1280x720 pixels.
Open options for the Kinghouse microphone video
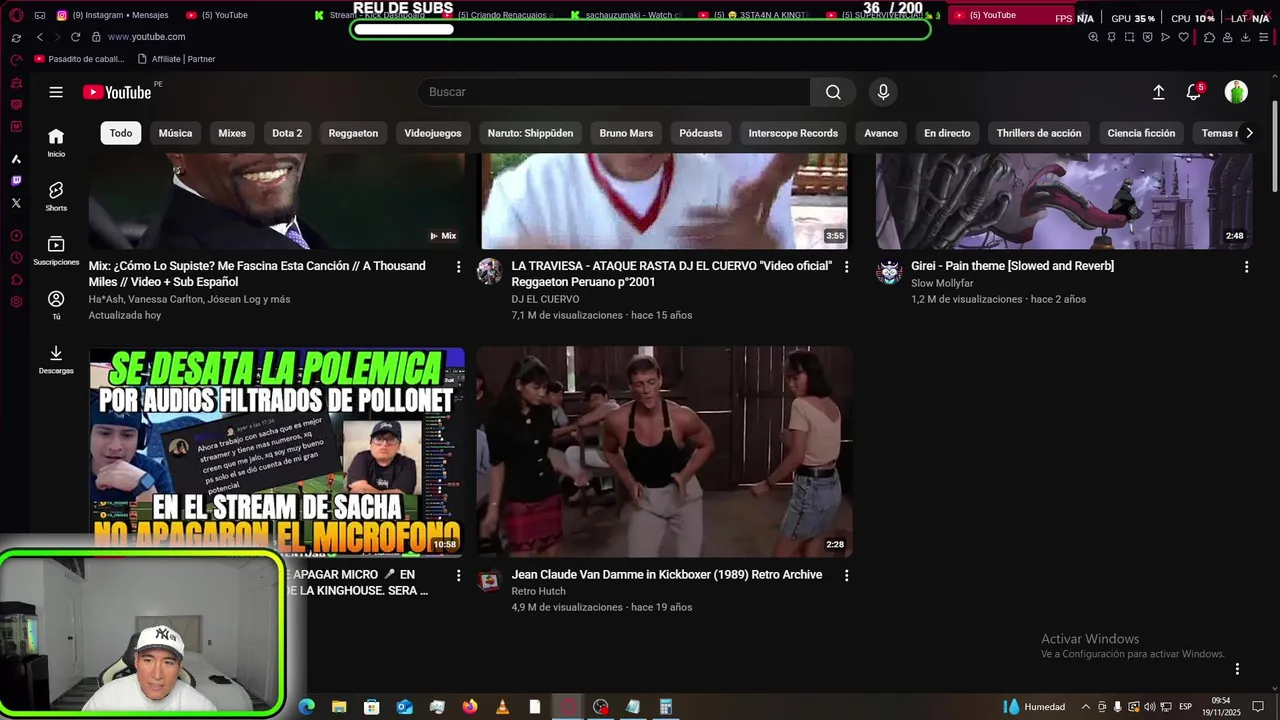pos(458,576)
